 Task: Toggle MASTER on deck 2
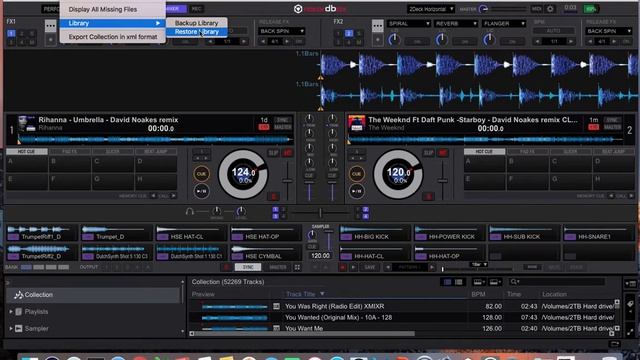[612, 127]
